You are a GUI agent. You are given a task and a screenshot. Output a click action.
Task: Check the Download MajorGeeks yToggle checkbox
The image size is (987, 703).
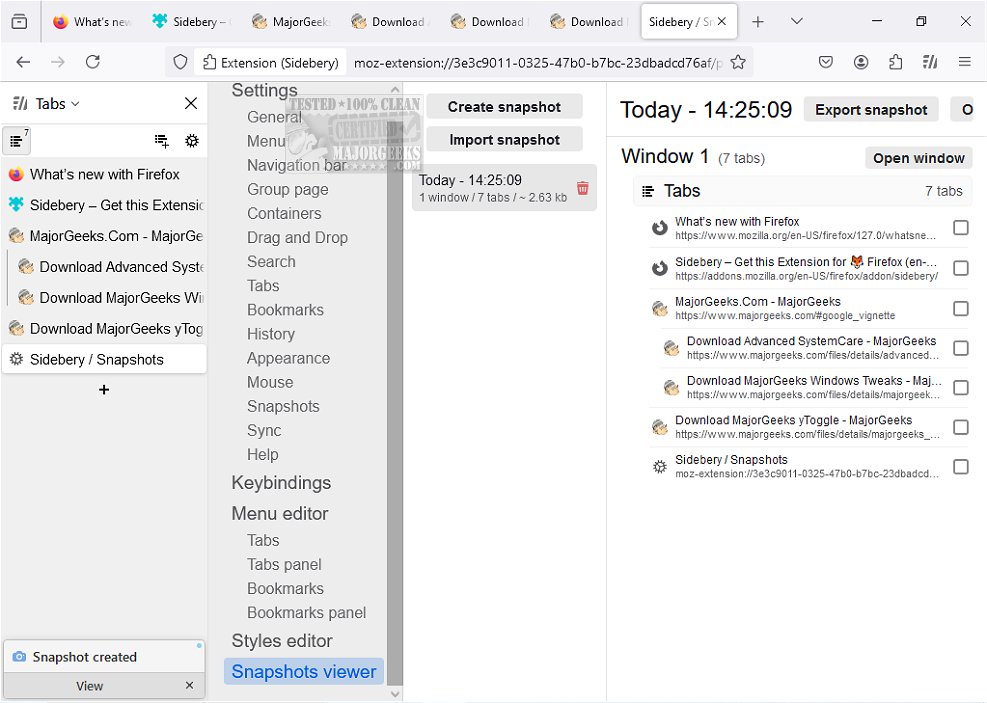tap(961, 427)
